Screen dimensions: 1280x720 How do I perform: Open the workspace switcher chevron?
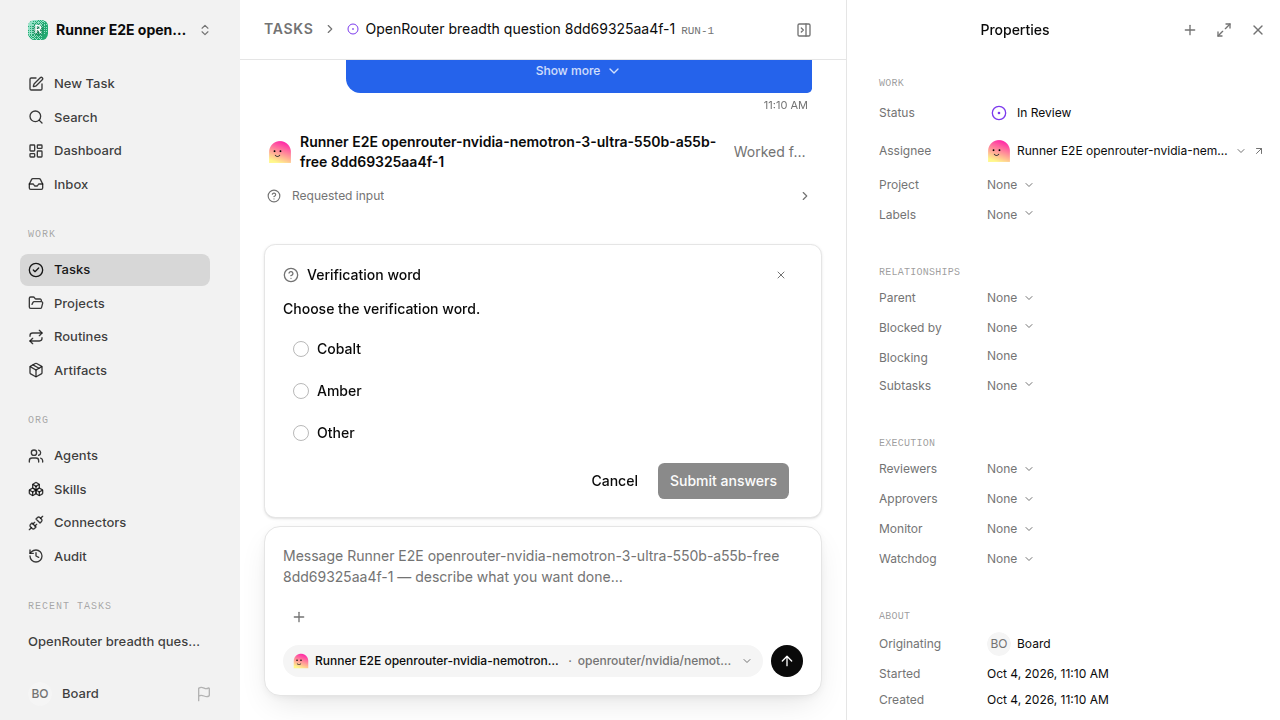[x=205, y=30]
